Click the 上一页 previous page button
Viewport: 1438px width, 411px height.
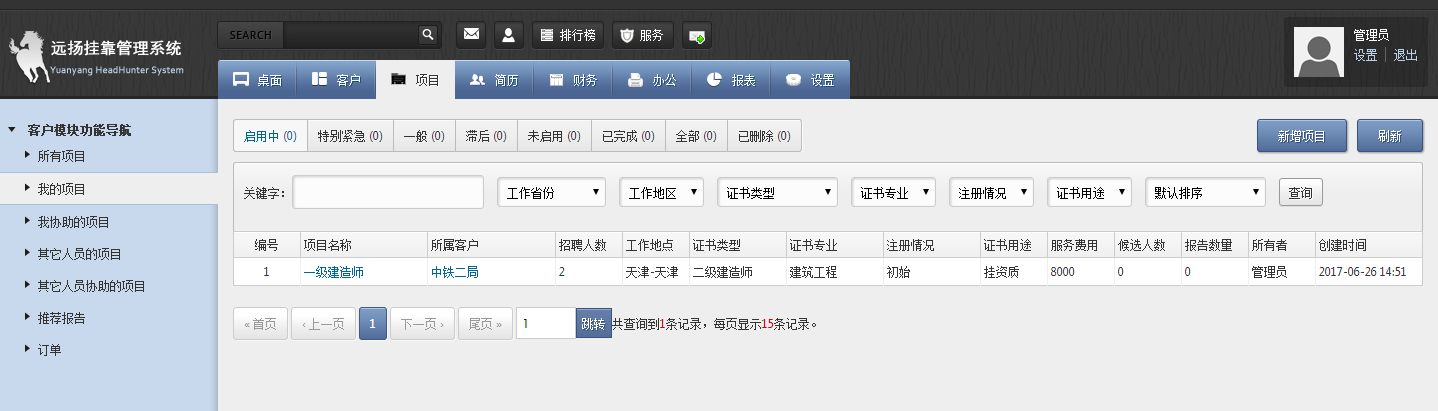point(323,324)
